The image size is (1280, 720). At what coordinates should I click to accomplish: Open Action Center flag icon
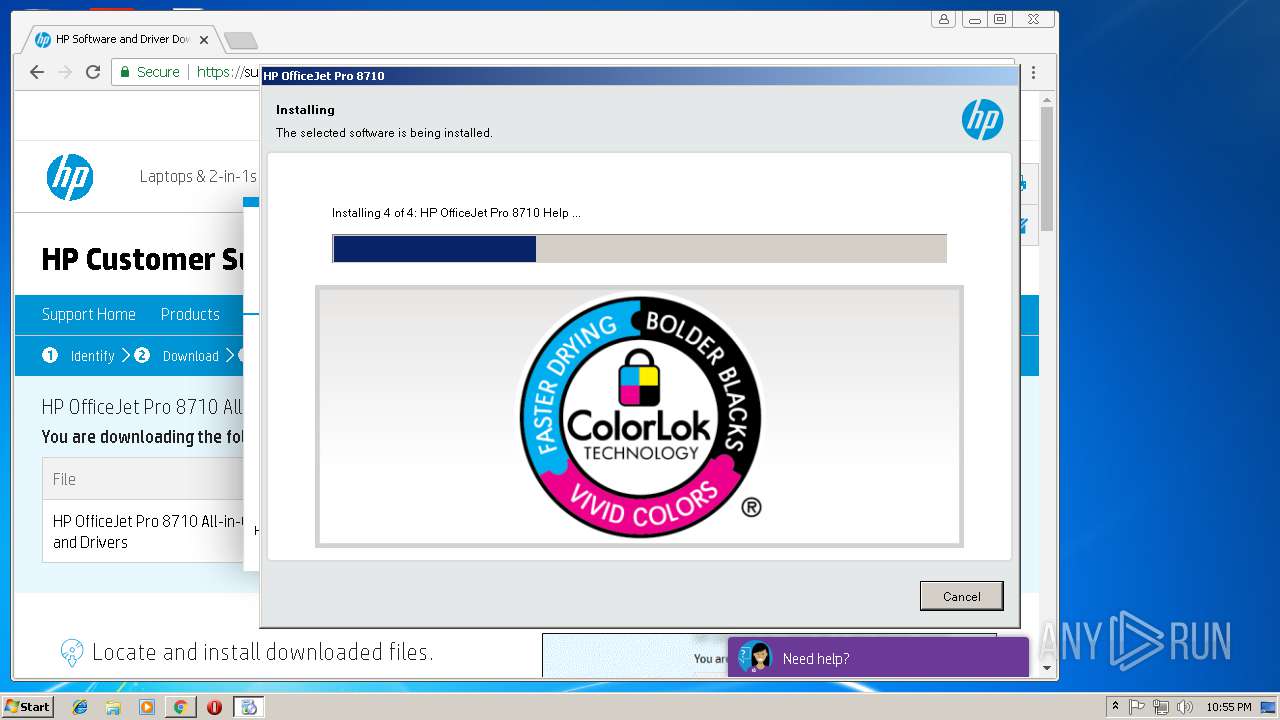coord(1137,707)
